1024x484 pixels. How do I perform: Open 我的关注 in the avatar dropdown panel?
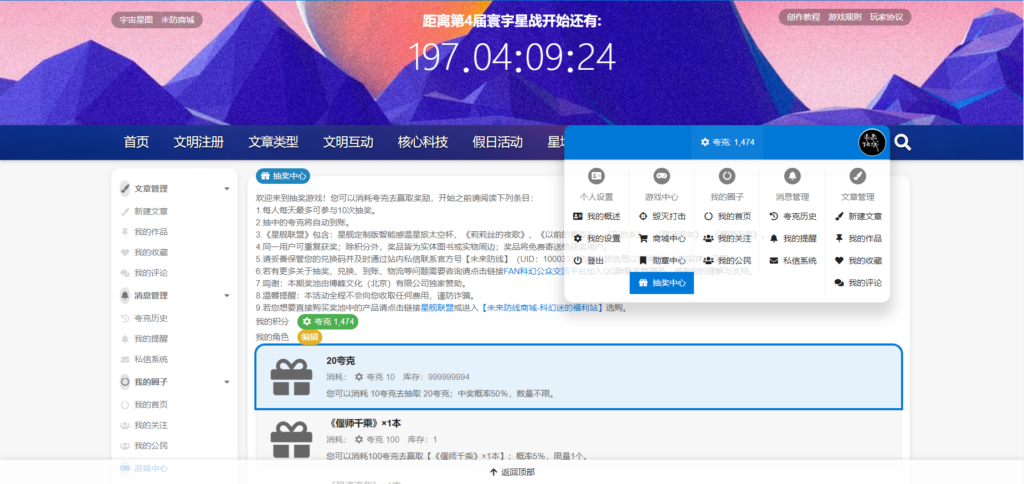(x=727, y=238)
